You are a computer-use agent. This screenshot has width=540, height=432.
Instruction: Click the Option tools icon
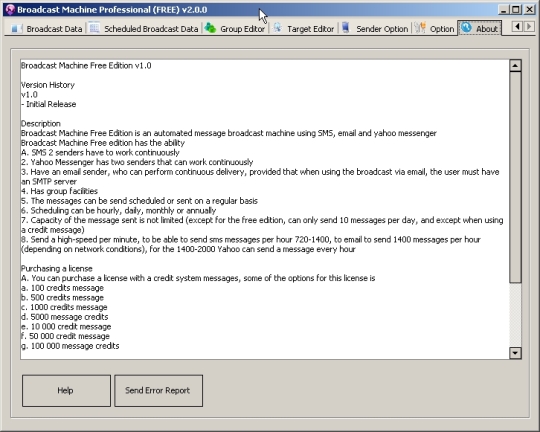[x=419, y=28]
